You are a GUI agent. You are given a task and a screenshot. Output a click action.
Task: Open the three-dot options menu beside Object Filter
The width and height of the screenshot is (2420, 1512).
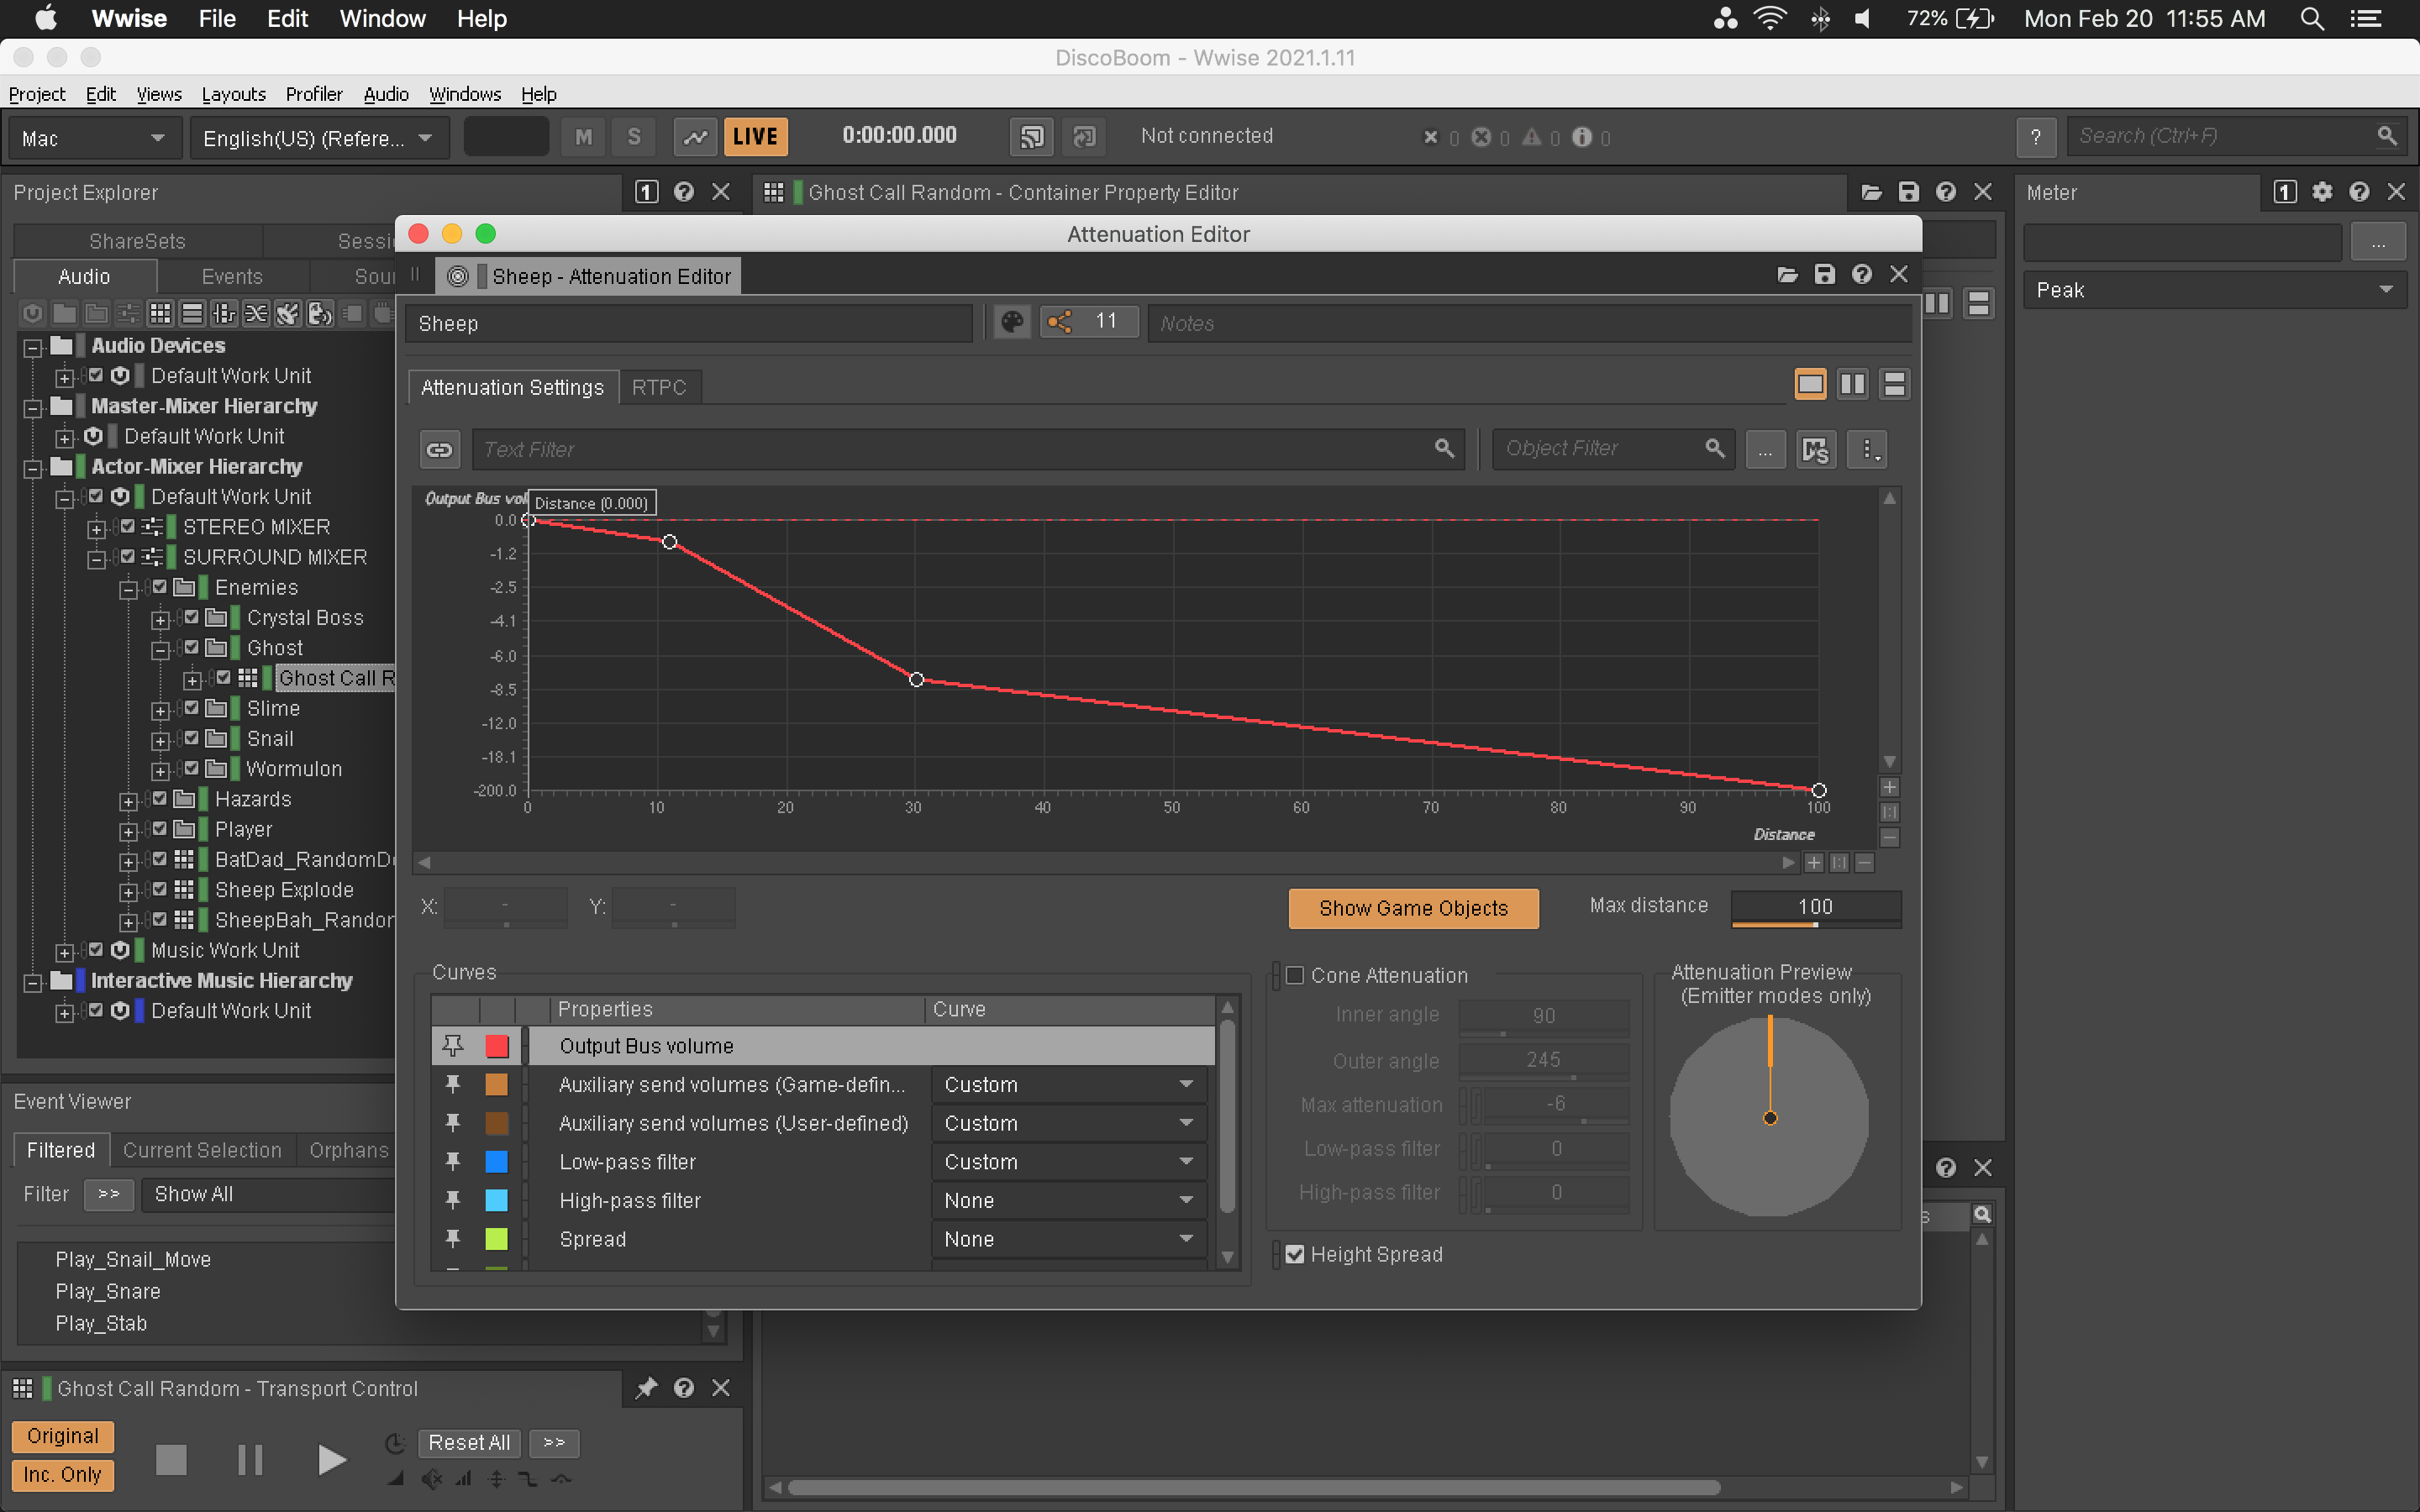pos(1867,450)
